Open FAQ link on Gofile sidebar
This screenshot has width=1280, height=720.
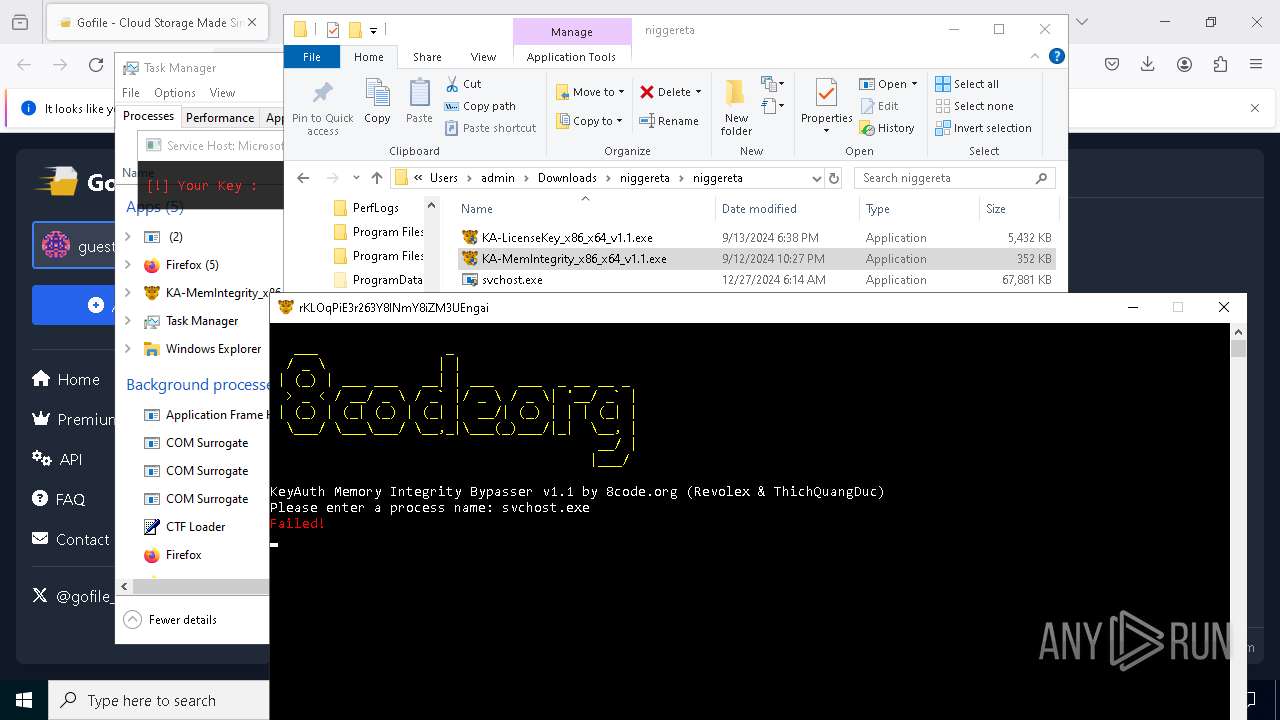pyautogui.click(x=58, y=499)
